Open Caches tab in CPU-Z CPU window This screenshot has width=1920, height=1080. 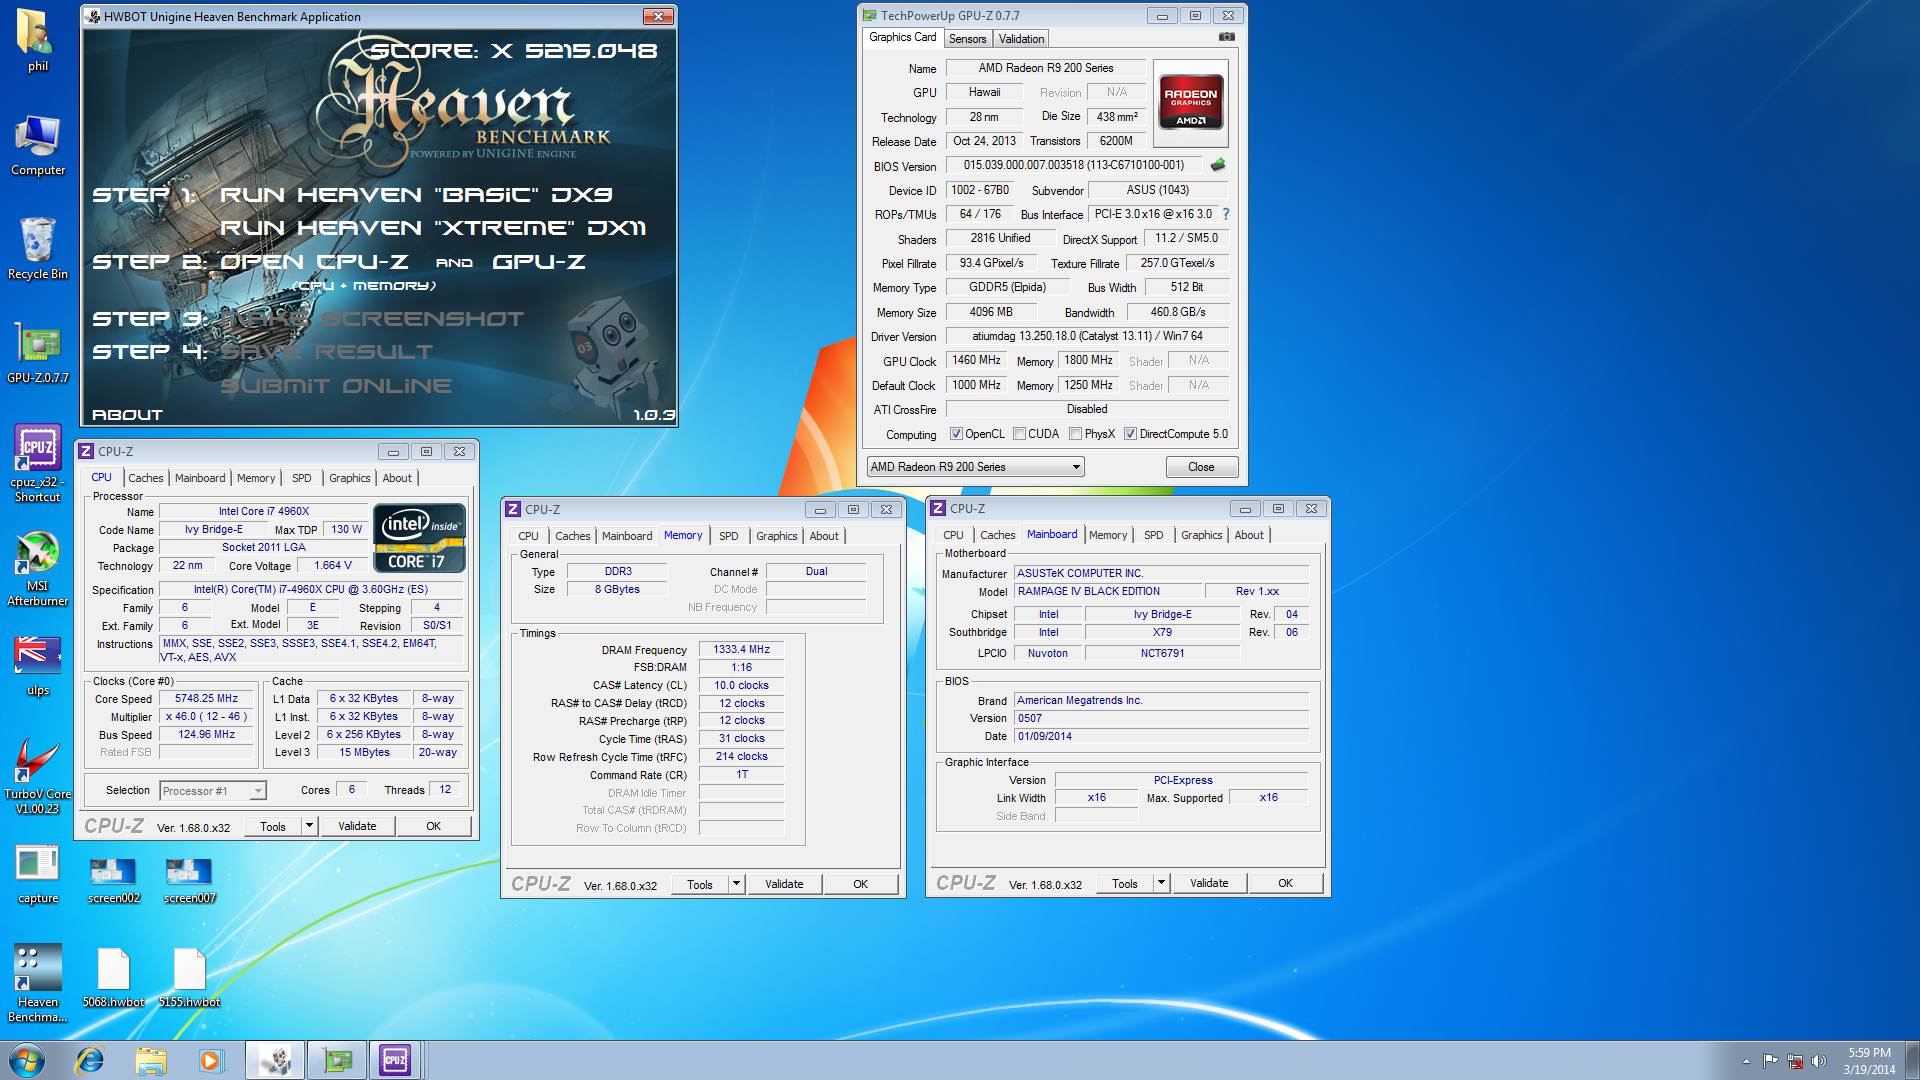[x=146, y=478]
